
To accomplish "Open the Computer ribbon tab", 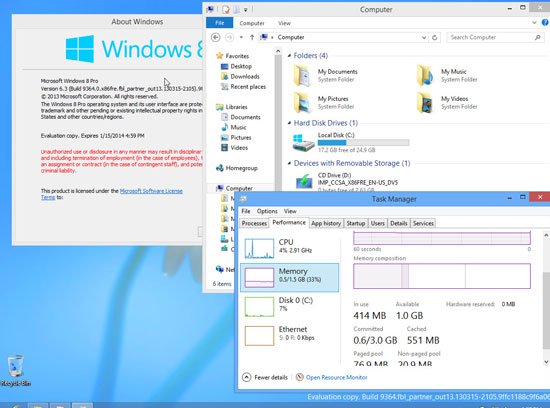I will (x=252, y=23).
